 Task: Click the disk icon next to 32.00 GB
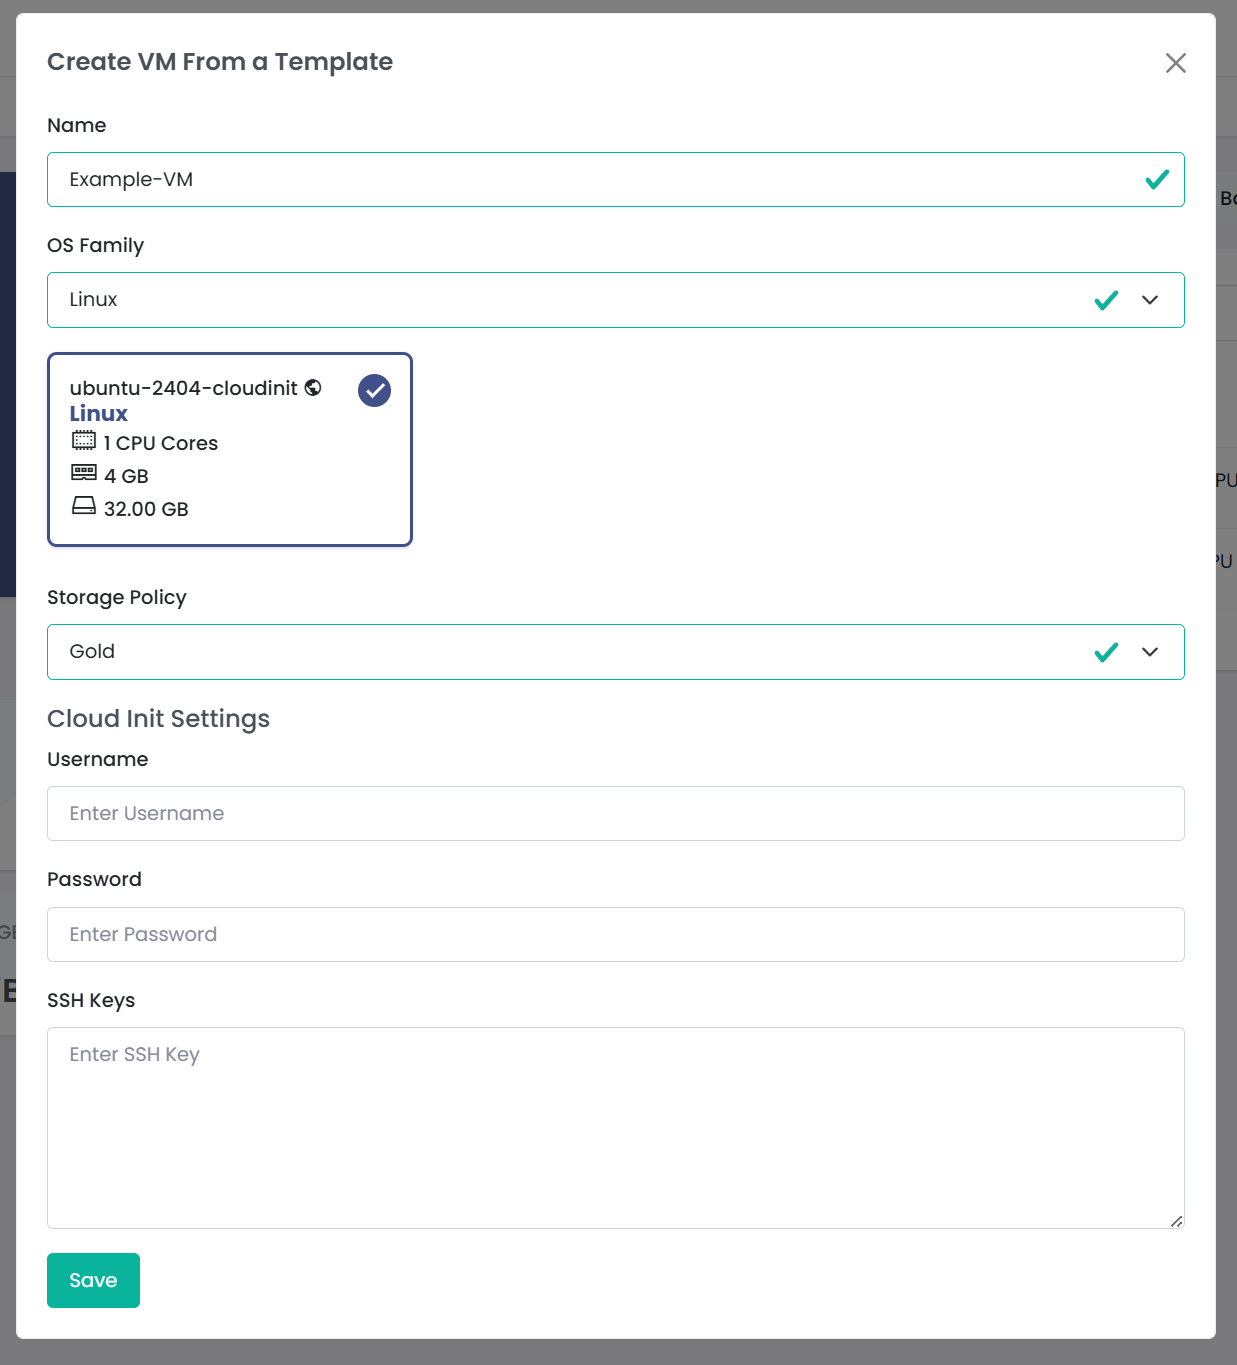[85, 508]
